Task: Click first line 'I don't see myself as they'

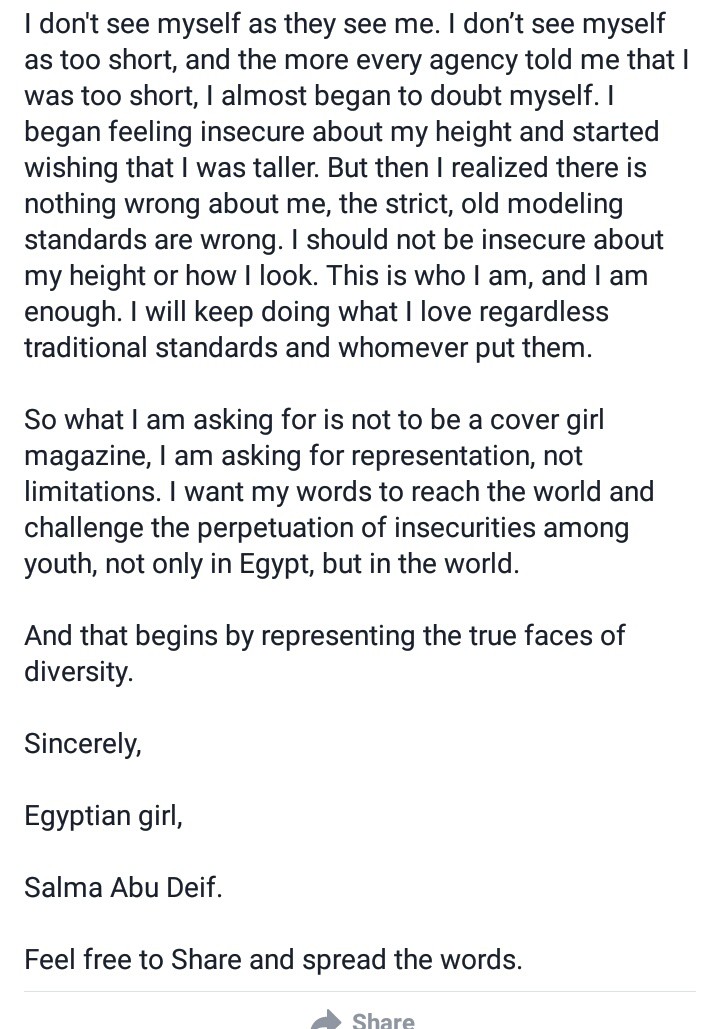Action: [x=345, y=23]
